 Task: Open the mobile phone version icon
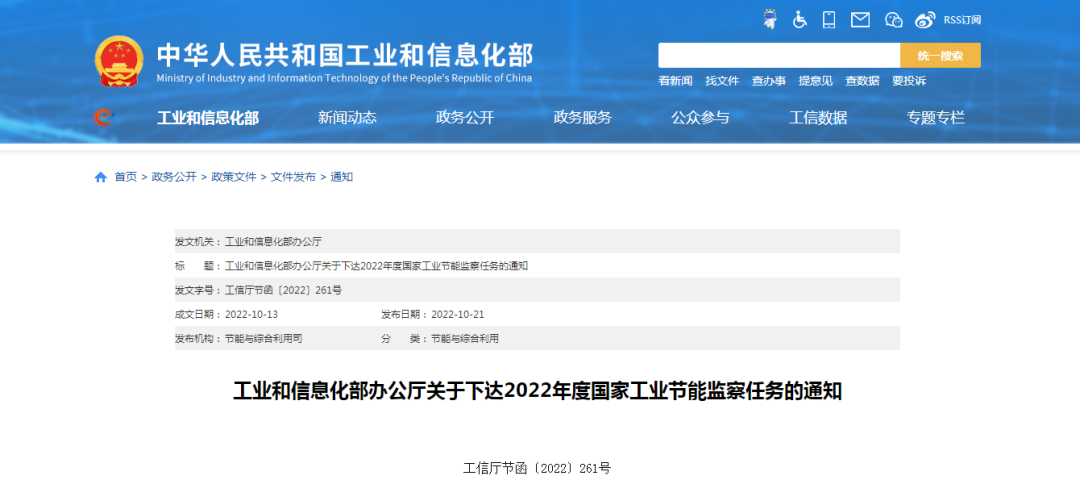pyautogui.click(x=829, y=19)
